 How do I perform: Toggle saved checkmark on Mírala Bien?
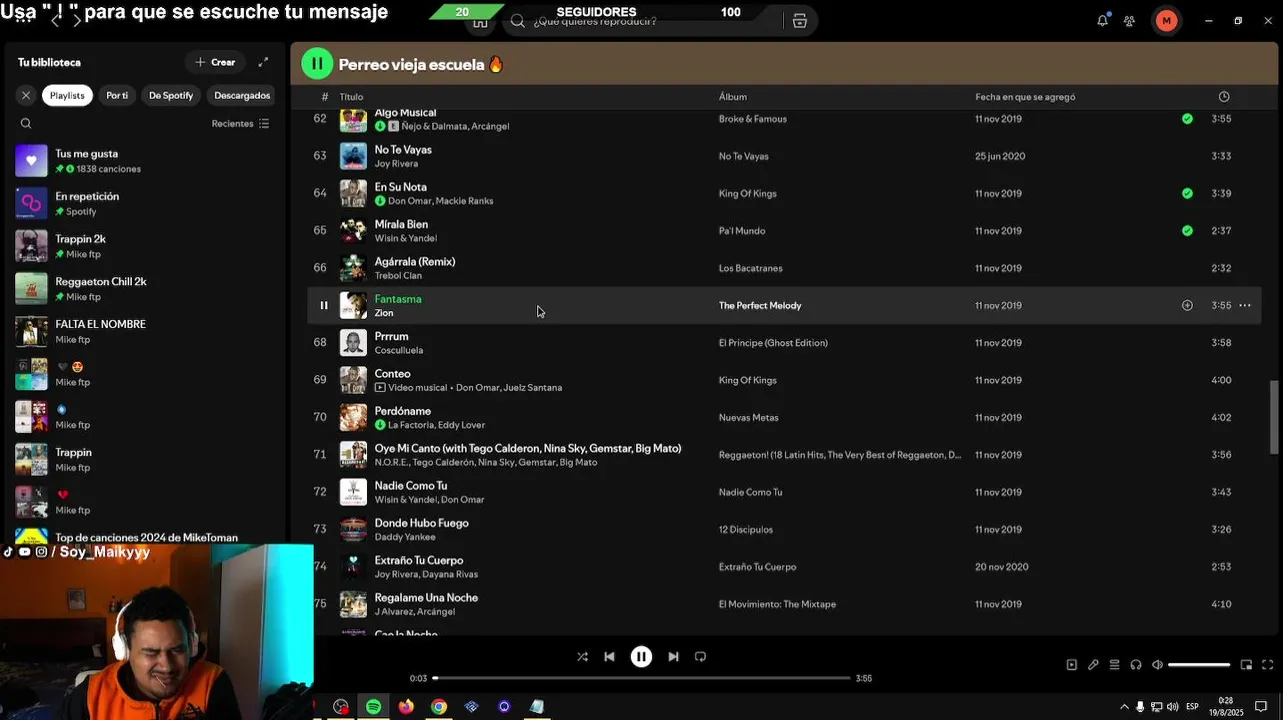pos(1187,230)
